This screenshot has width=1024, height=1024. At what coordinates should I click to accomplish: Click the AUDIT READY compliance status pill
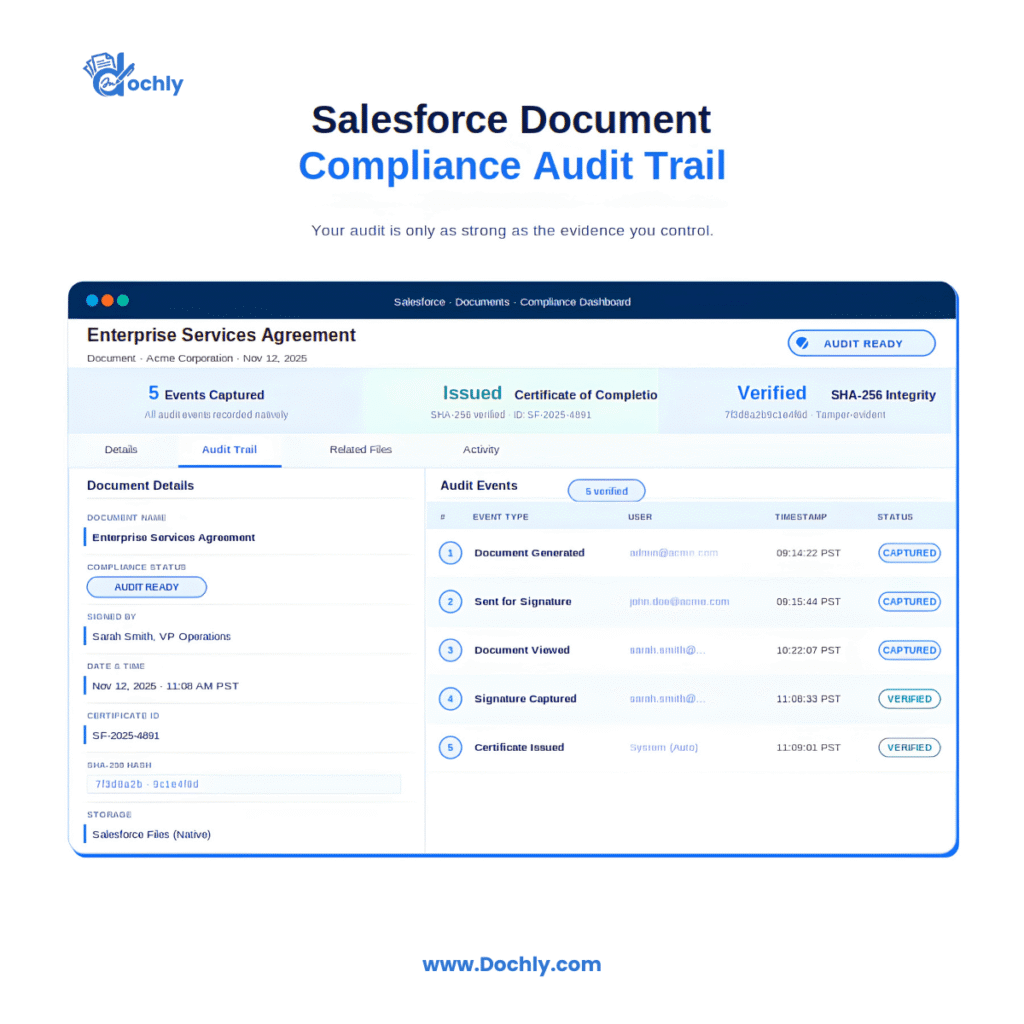pyautogui.click(x=146, y=587)
